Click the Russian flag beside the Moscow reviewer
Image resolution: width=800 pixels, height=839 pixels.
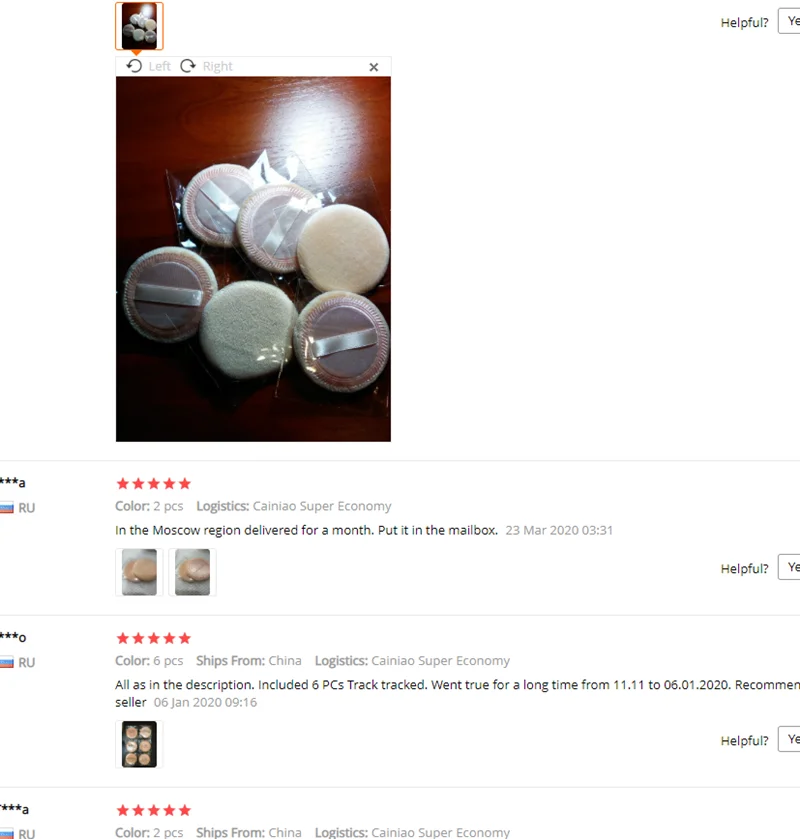6,507
